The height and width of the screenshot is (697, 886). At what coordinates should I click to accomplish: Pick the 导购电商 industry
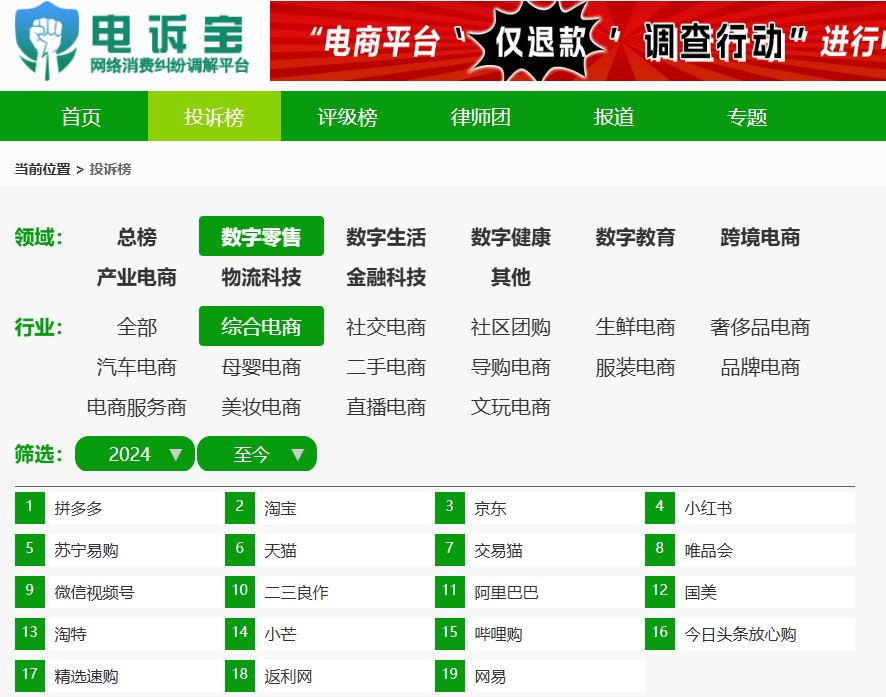coord(511,367)
